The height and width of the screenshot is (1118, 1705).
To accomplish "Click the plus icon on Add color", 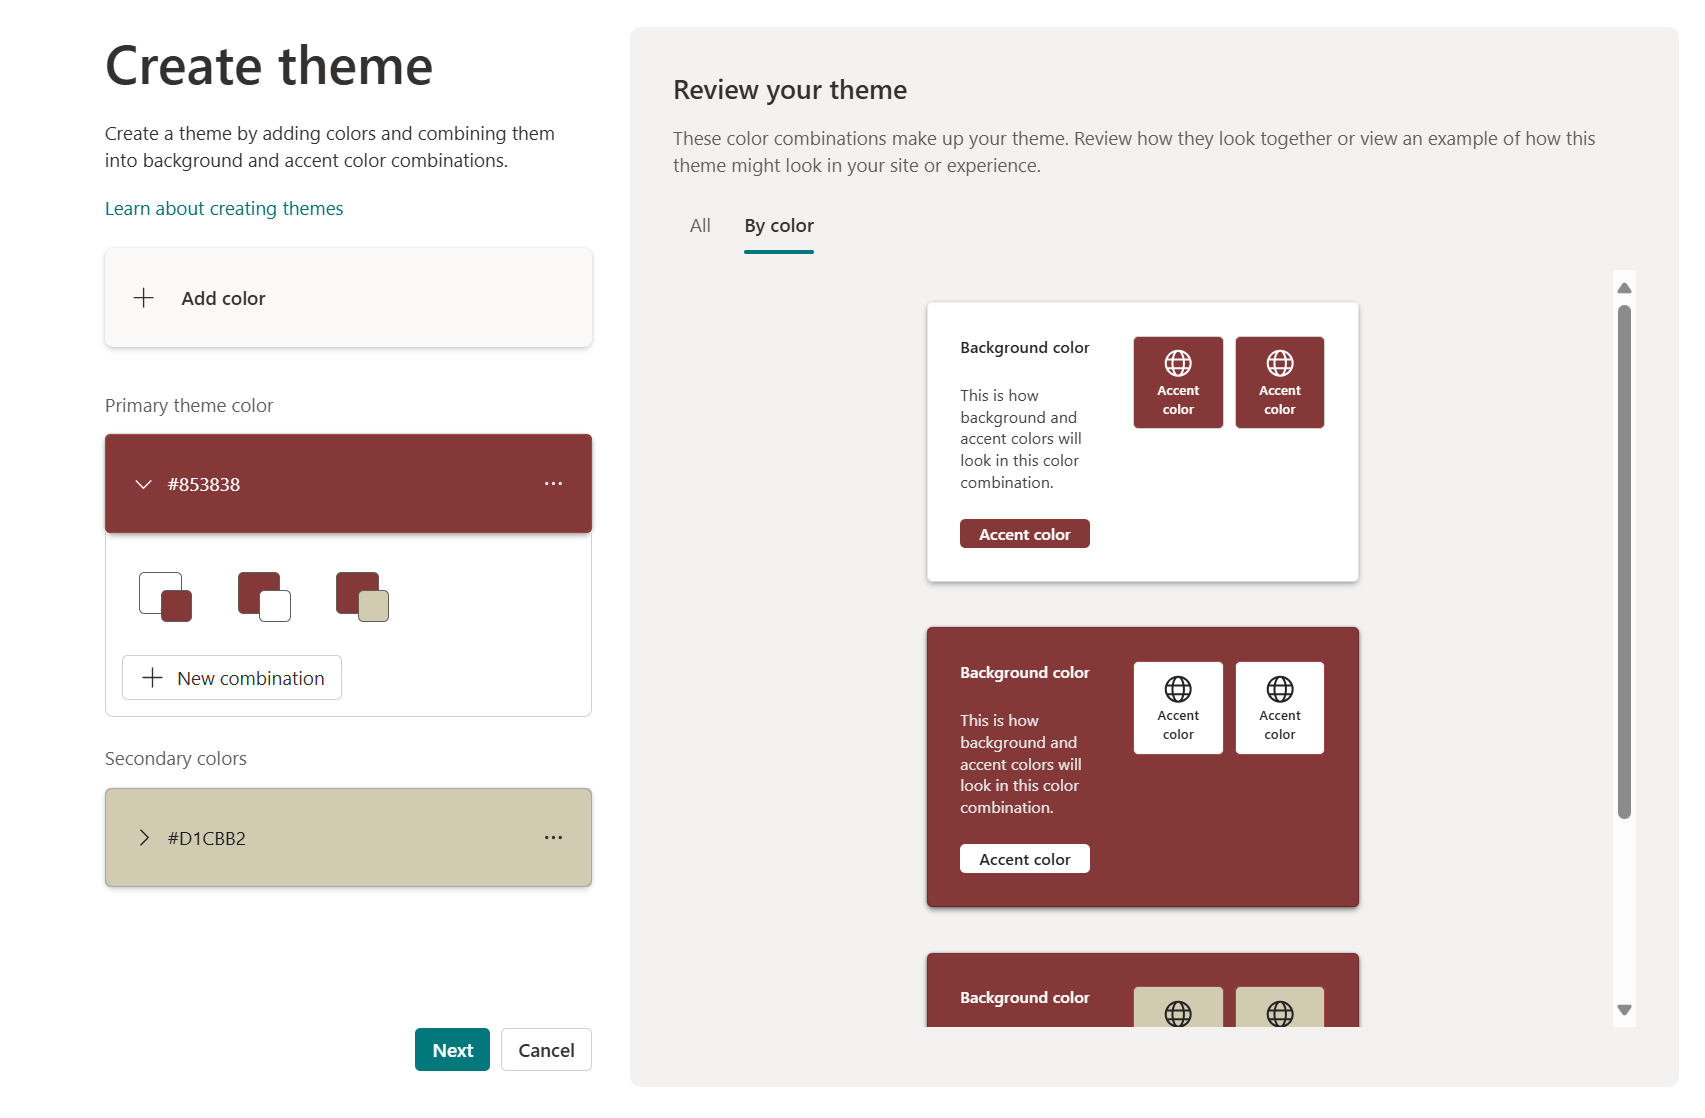I will pos(144,297).
